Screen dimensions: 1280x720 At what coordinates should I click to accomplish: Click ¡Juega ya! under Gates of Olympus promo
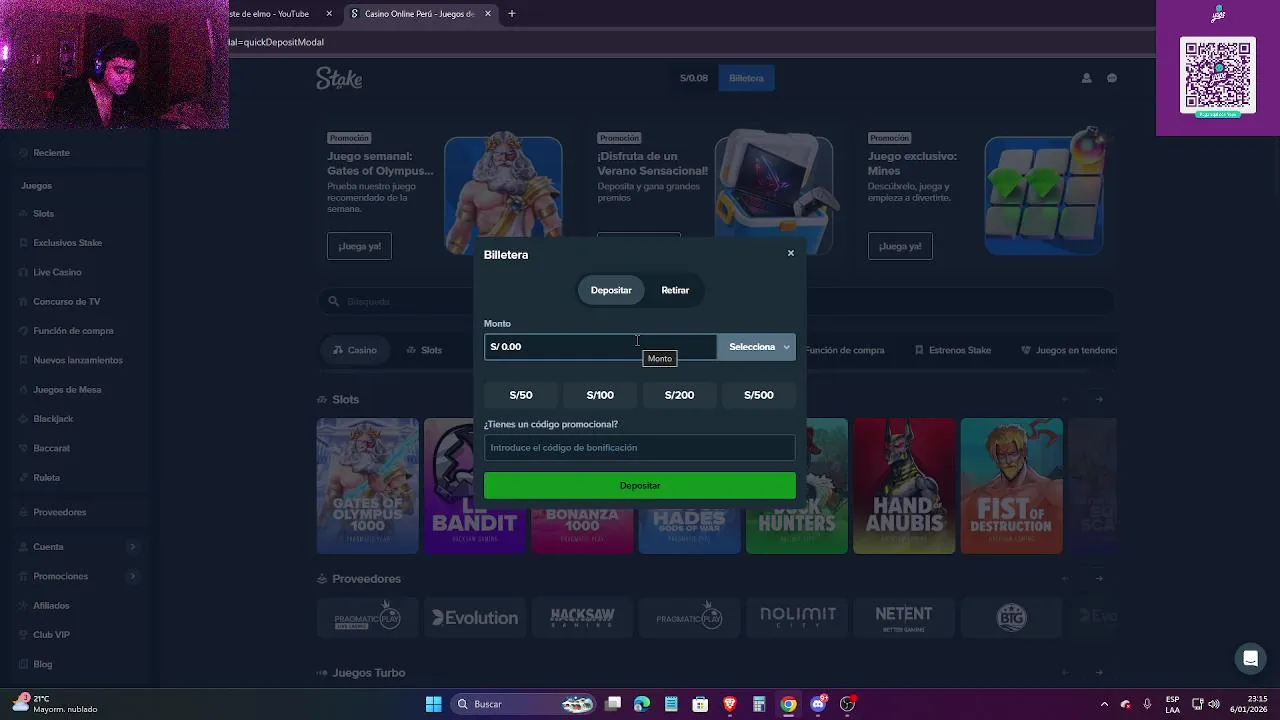tap(359, 246)
